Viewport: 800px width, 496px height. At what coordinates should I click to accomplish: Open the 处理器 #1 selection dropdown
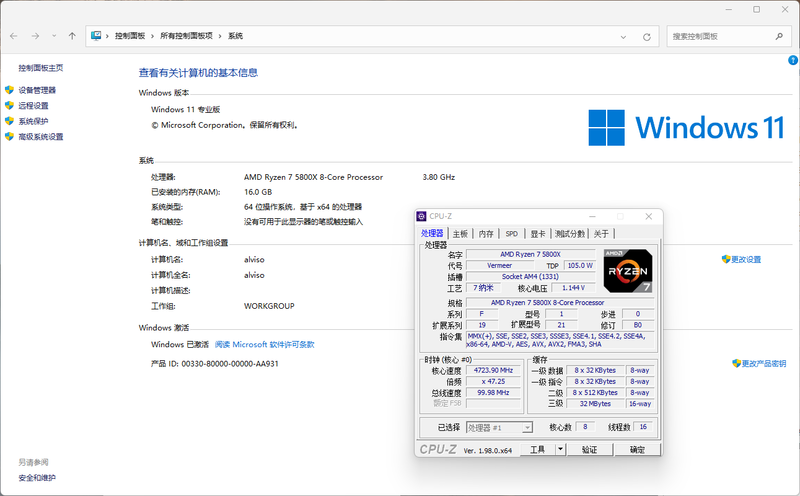(499, 428)
